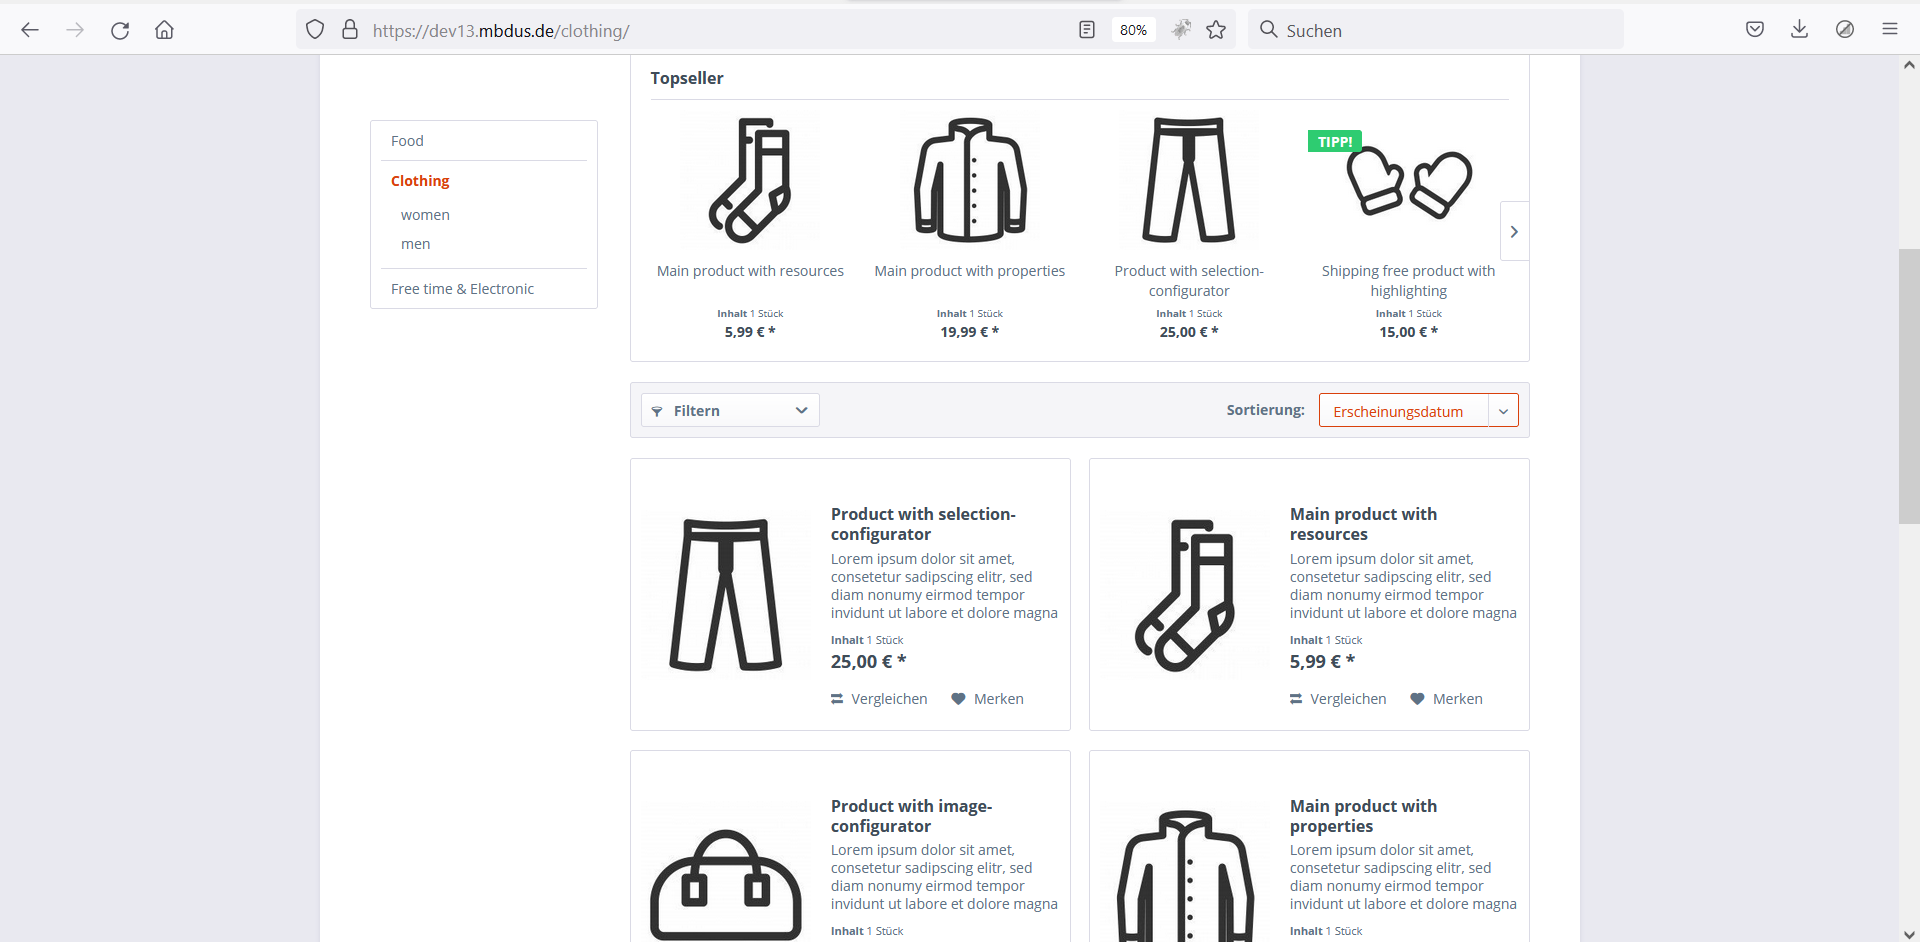This screenshot has width=1920, height=942.
Task: Open the Firefox downloads panel
Action: point(1799,29)
